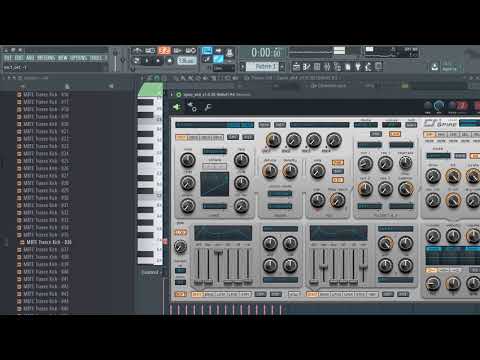Viewport: 480px width, 360px height.
Task: Toggle the orange 3.2 countdown button
Action: (x=164, y=51)
